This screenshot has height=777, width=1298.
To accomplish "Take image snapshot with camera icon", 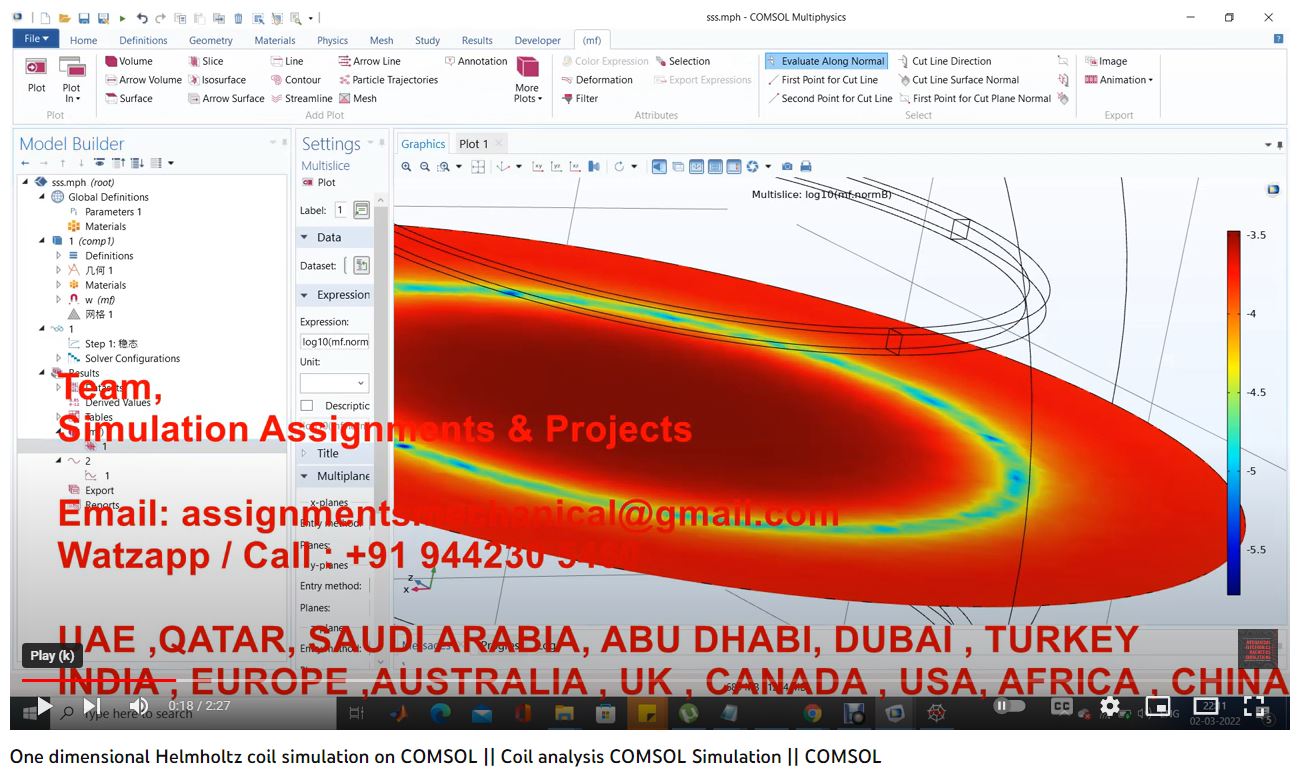I will click(x=787, y=167).
